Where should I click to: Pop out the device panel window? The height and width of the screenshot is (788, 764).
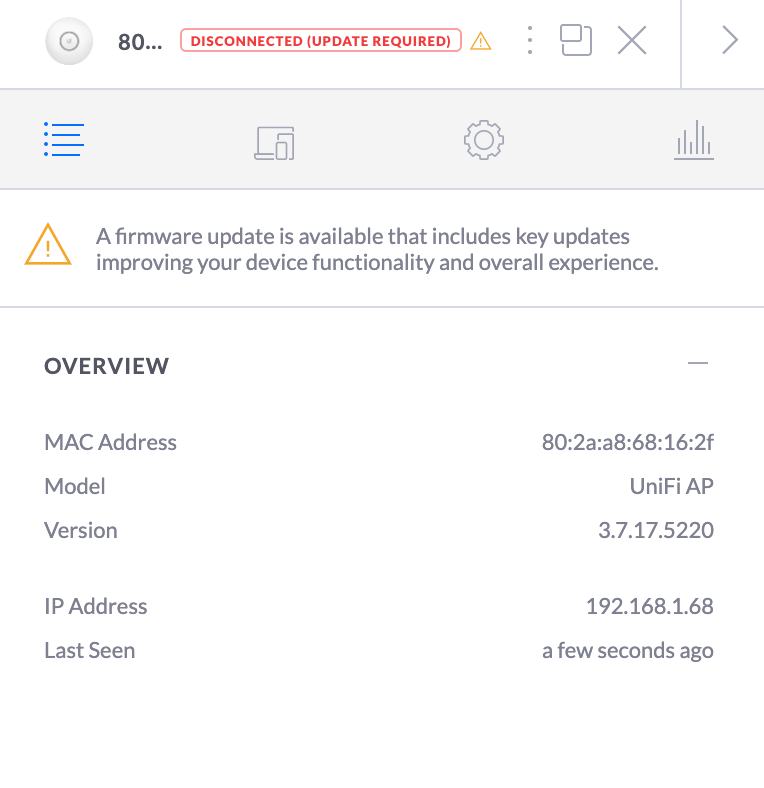tap(576, 41)
